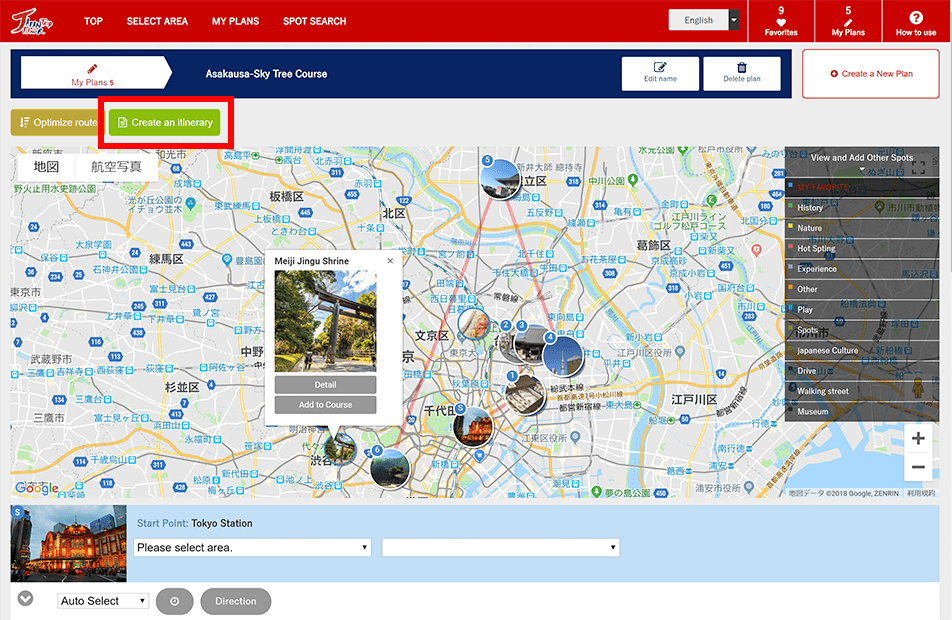The image size is (952, 620).
Task: Open SPOT SEARCH menu item
Action: tap(314, 21)
